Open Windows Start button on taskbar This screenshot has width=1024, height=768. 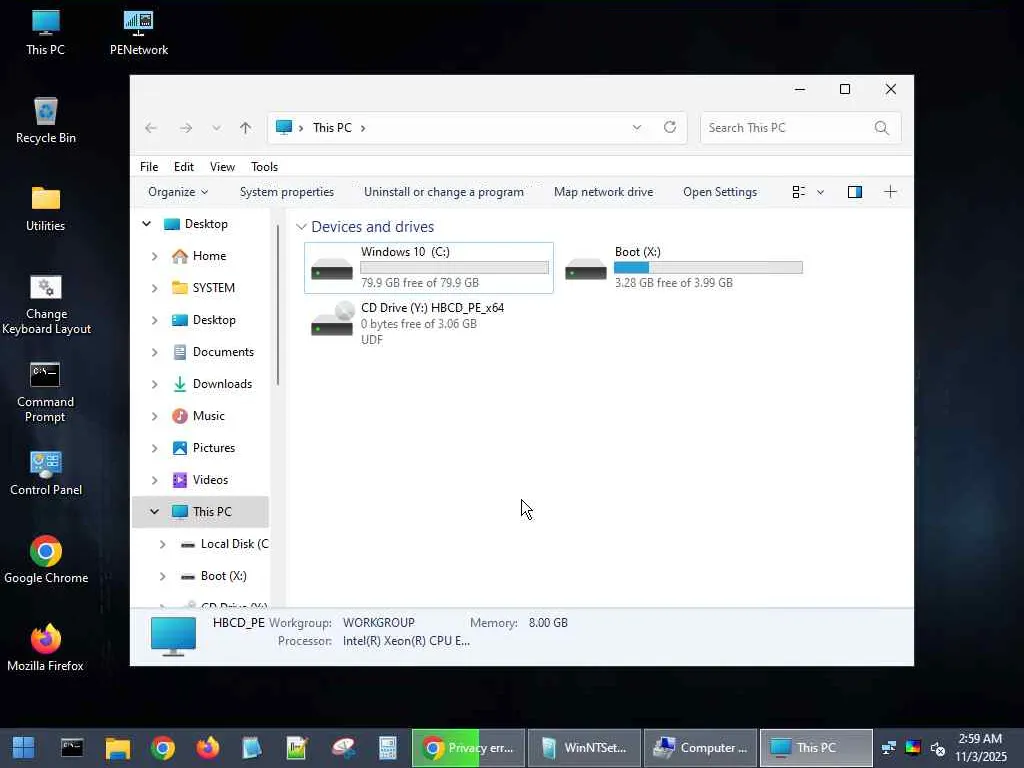(x=24, y=748)
